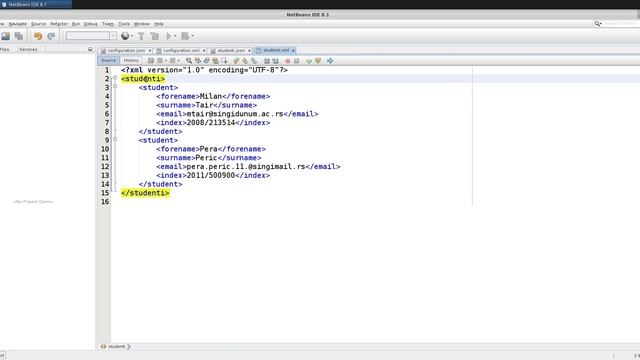
Task: Click the Undo icon in main toolbar
Action: coord(38,36)
